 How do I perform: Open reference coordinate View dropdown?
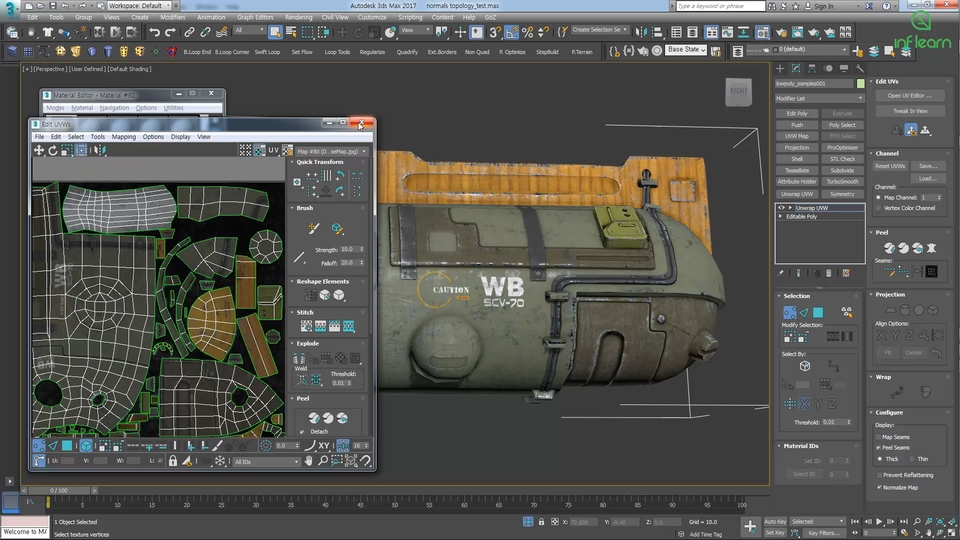(415, 30)
